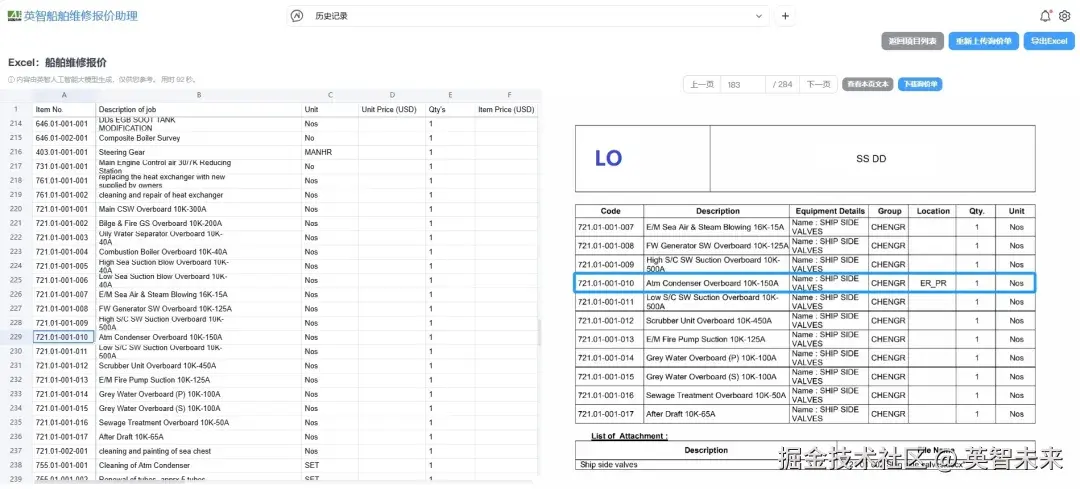Click the page number field showing 183
This screenshot has width=1080, height=489.
(742, 85)
